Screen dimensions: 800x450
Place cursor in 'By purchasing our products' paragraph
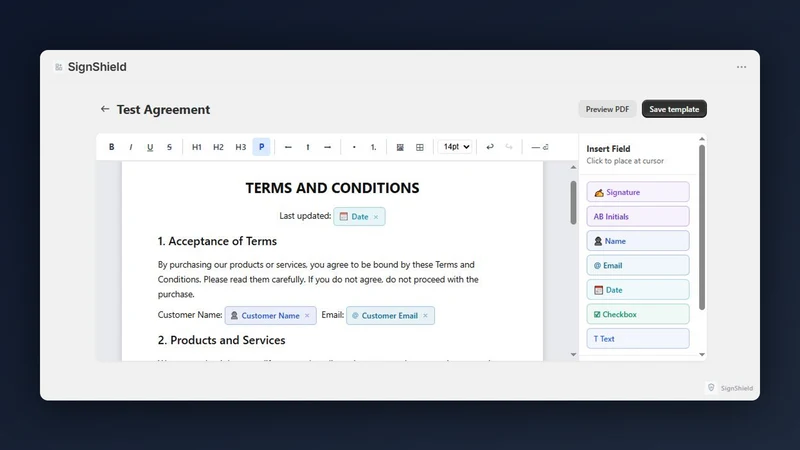click(318, 279)
